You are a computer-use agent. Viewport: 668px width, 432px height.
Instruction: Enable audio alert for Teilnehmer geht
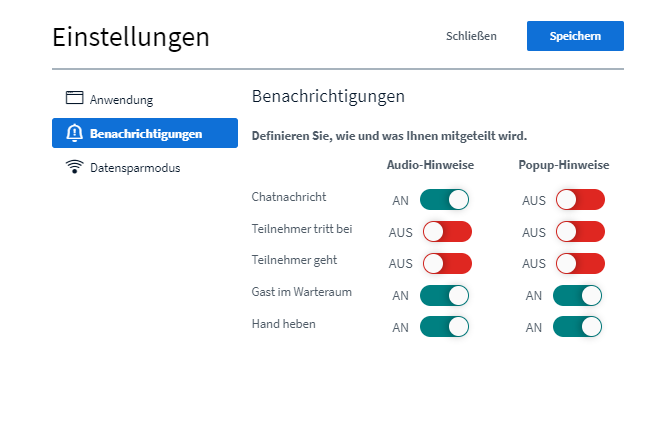(446, 263)
